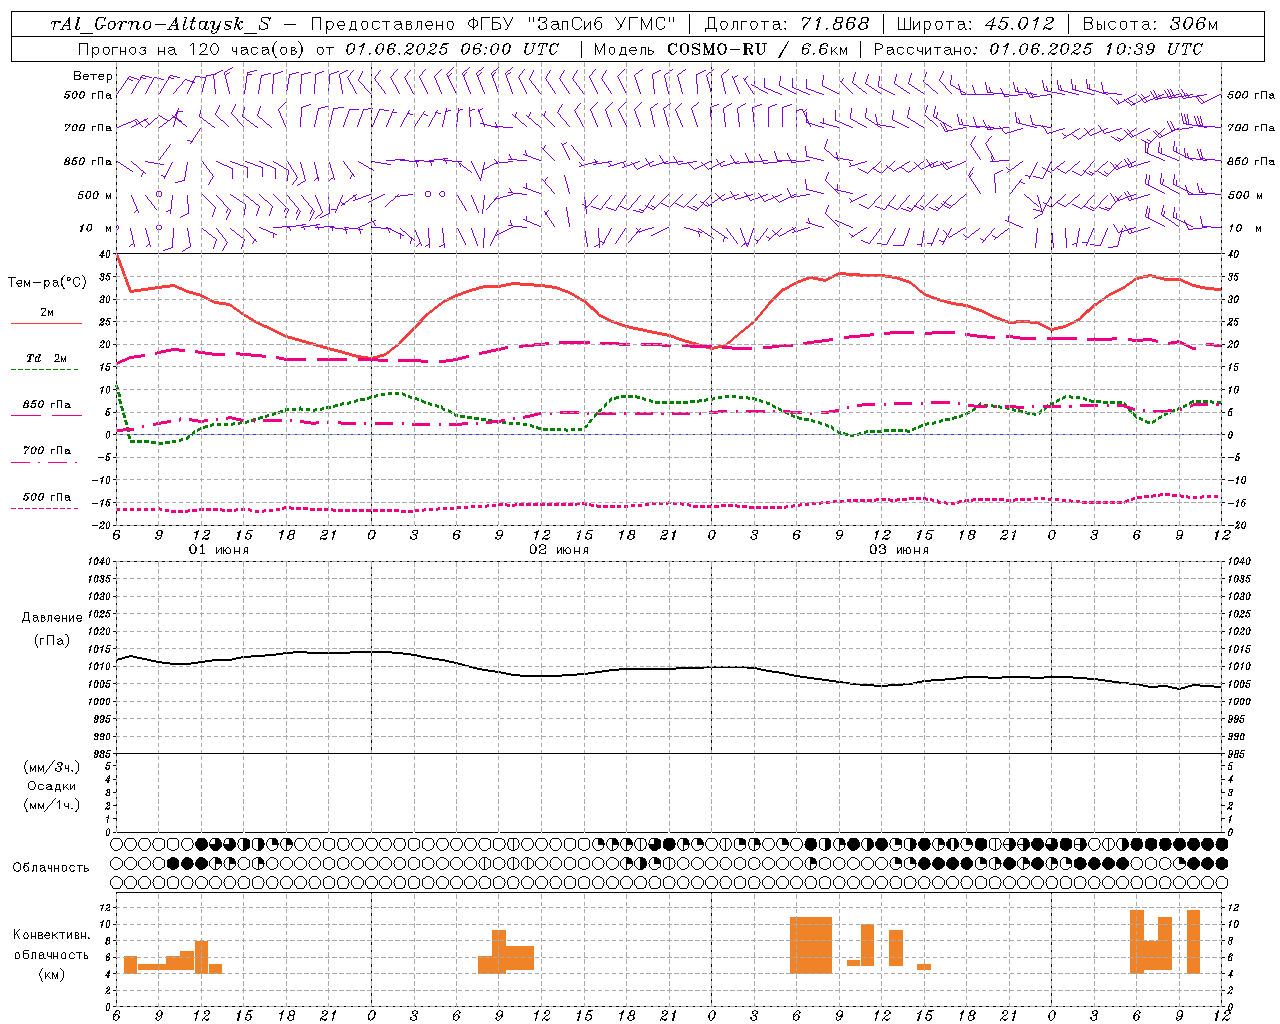This screenshot has height=1024, width=1280.
Task: Click the black pressure curve line
Action: pos(670,668)
